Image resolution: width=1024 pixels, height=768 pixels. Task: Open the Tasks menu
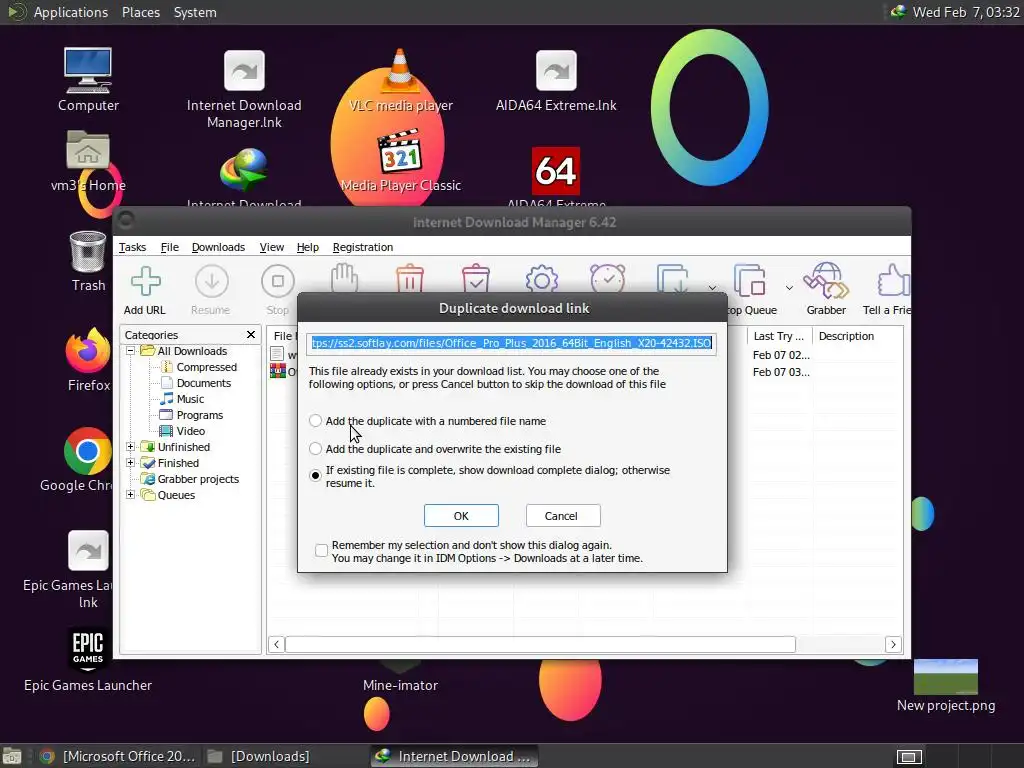(x=132, y=247)
